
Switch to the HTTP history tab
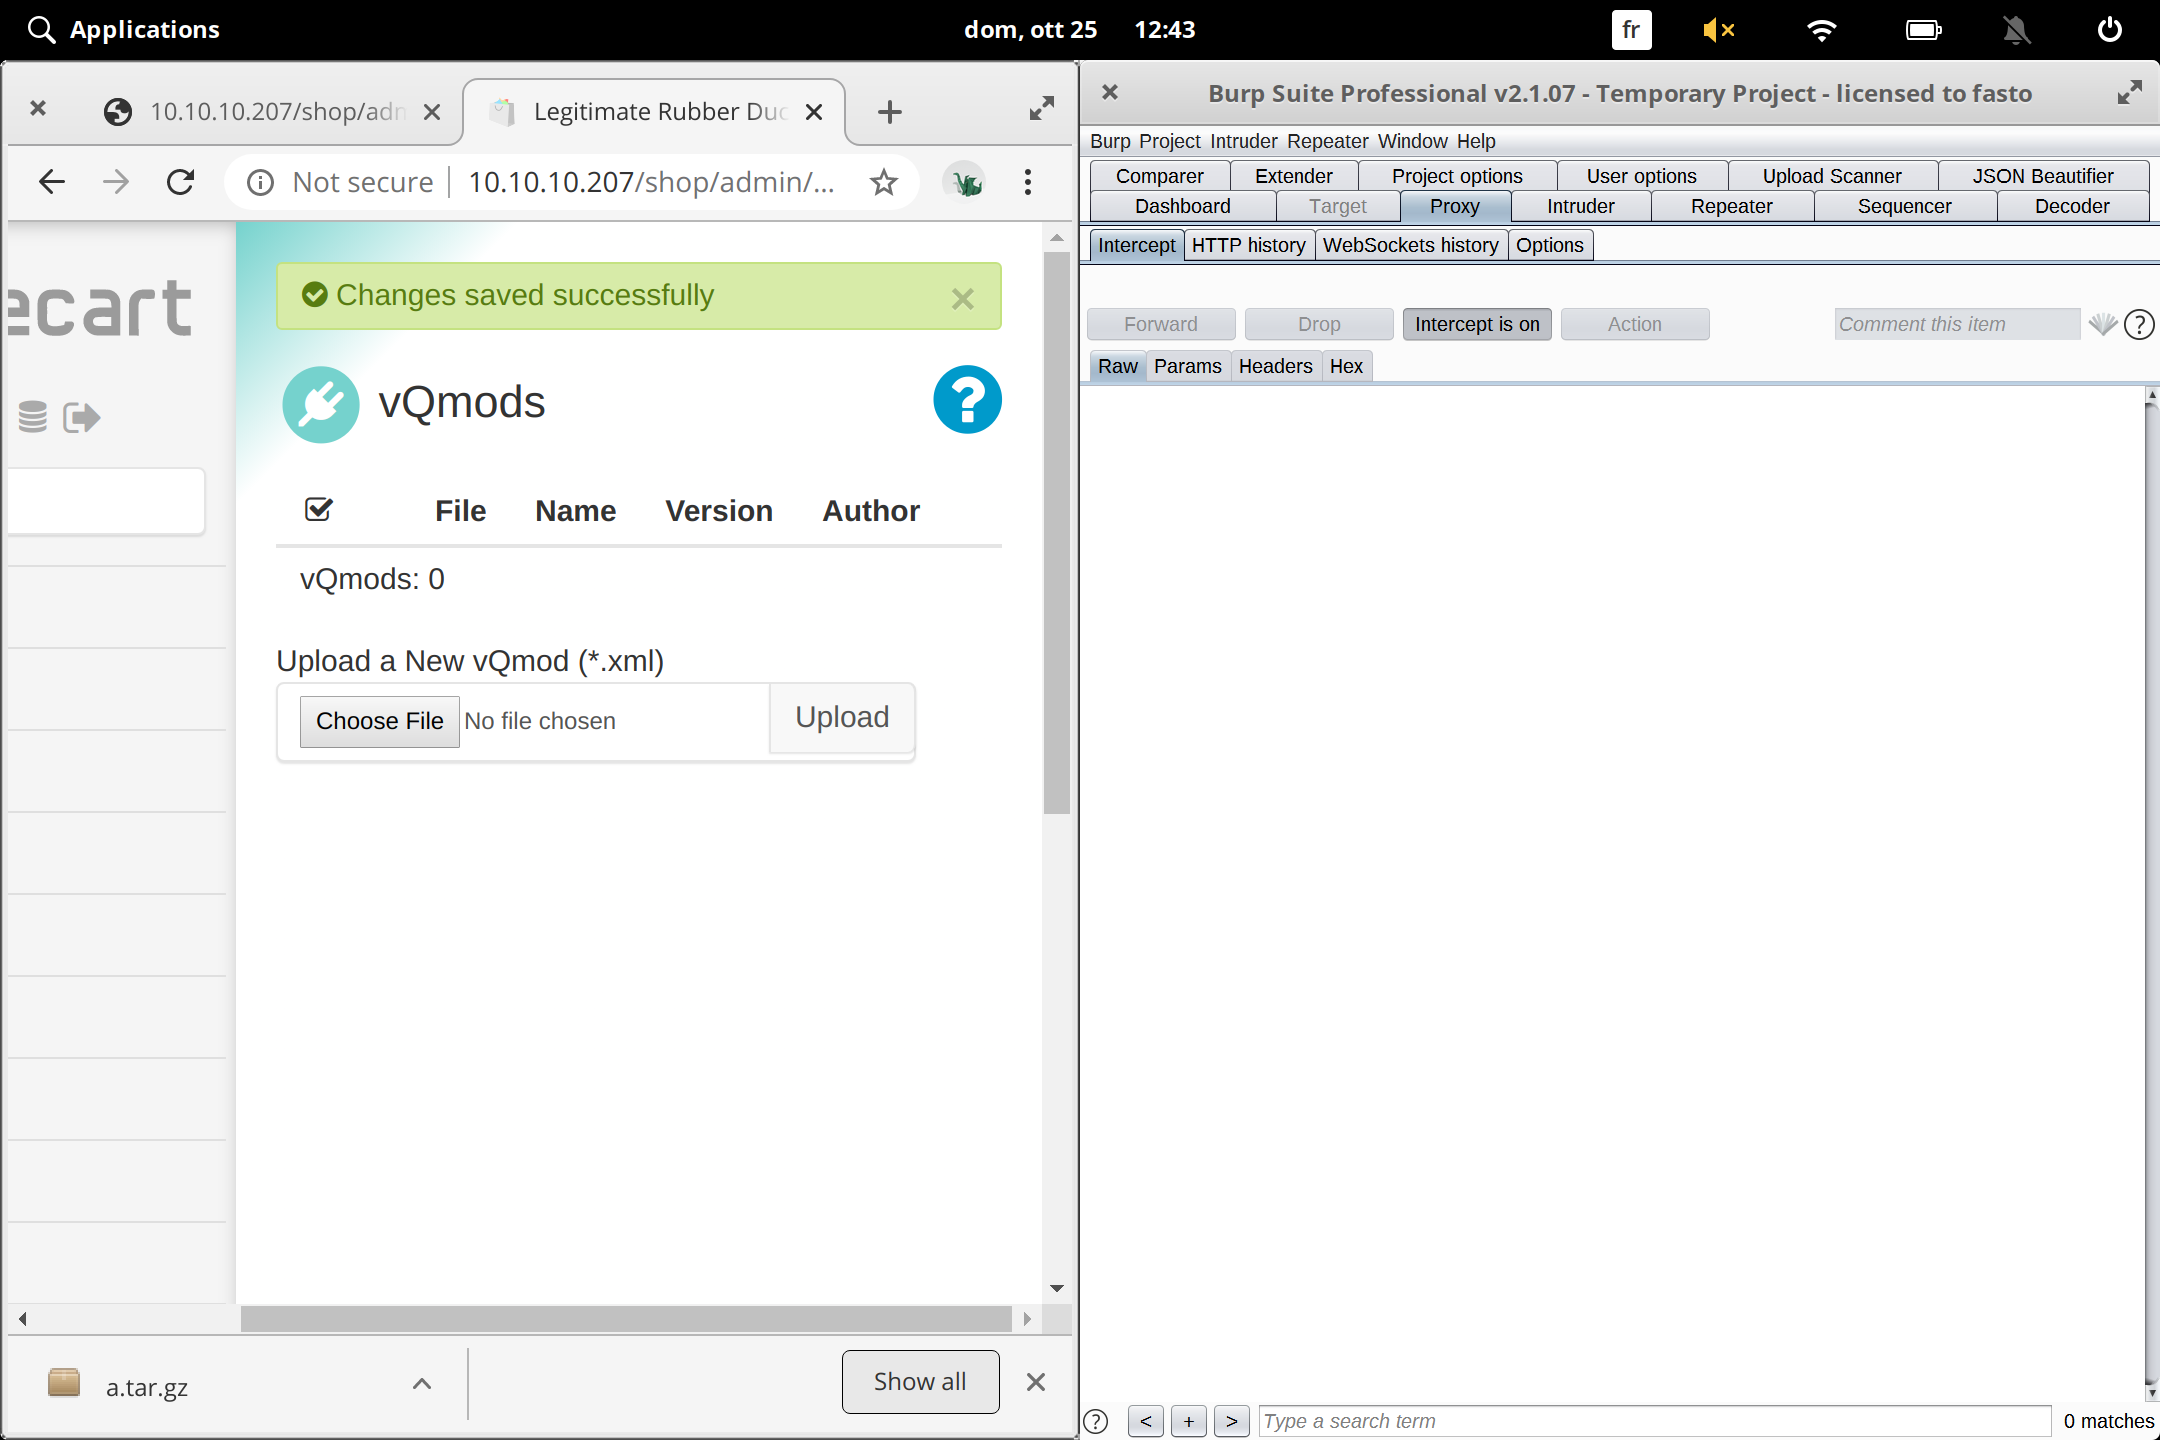1248,245
